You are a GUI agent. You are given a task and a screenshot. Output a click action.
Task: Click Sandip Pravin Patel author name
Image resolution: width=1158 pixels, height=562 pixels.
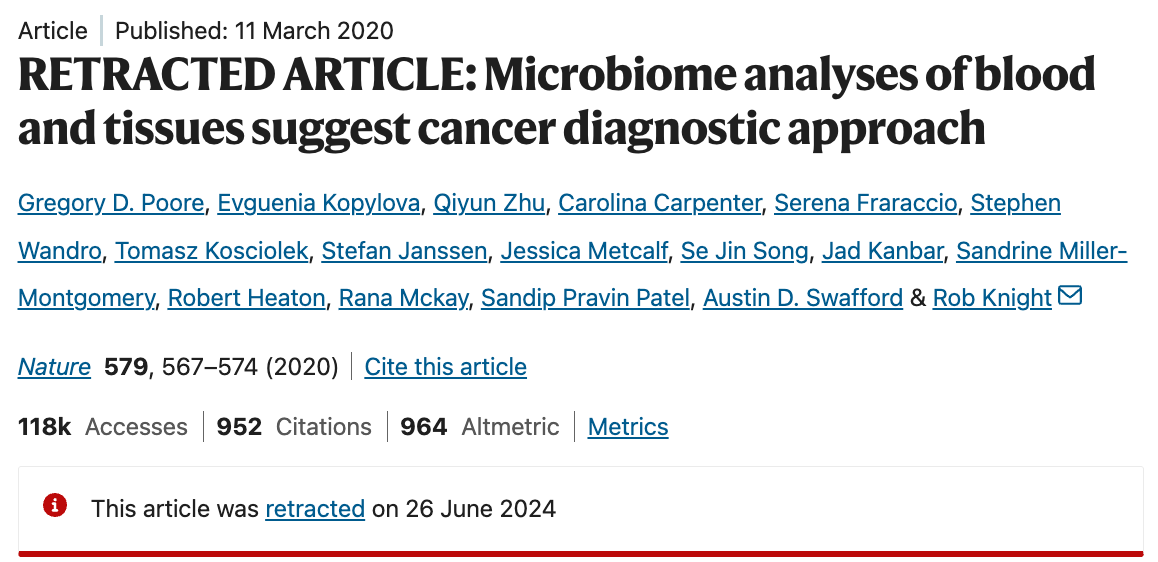(x=585, y=297)
